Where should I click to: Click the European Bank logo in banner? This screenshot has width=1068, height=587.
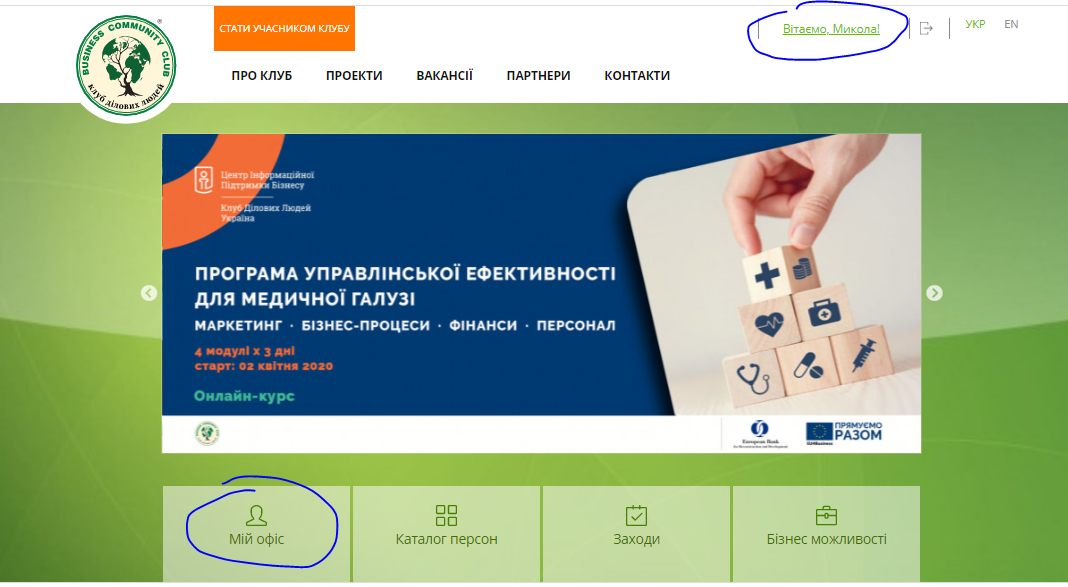pos(760,434)
